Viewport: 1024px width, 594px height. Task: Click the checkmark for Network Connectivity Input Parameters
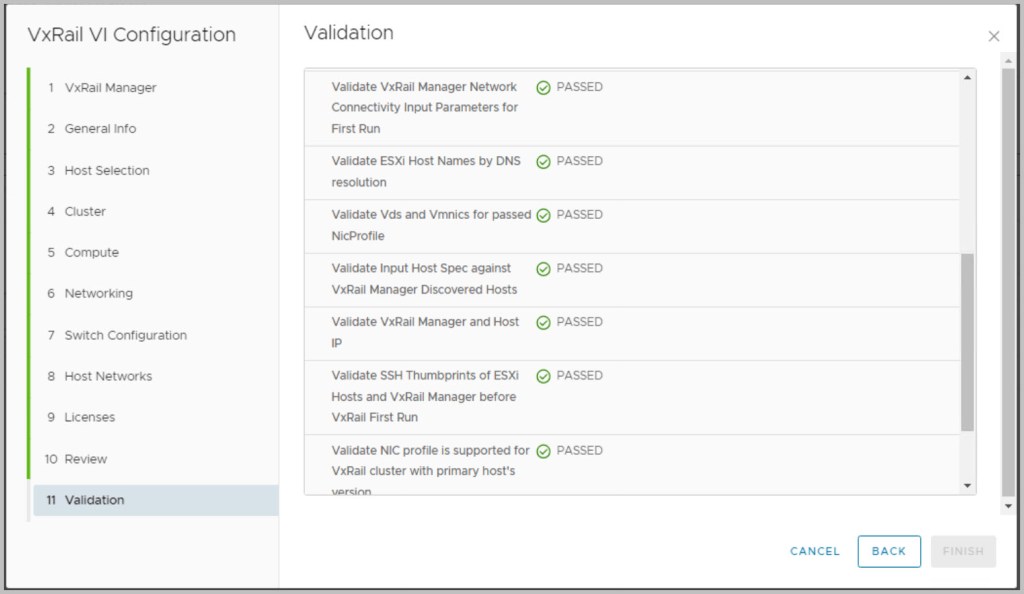tap(543, 88)
